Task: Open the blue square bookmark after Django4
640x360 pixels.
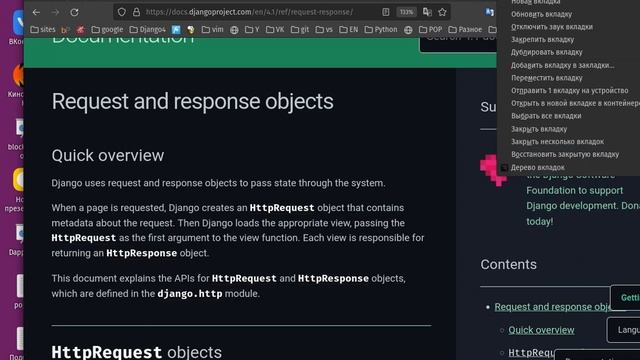Action: click(x=176, y=29)
